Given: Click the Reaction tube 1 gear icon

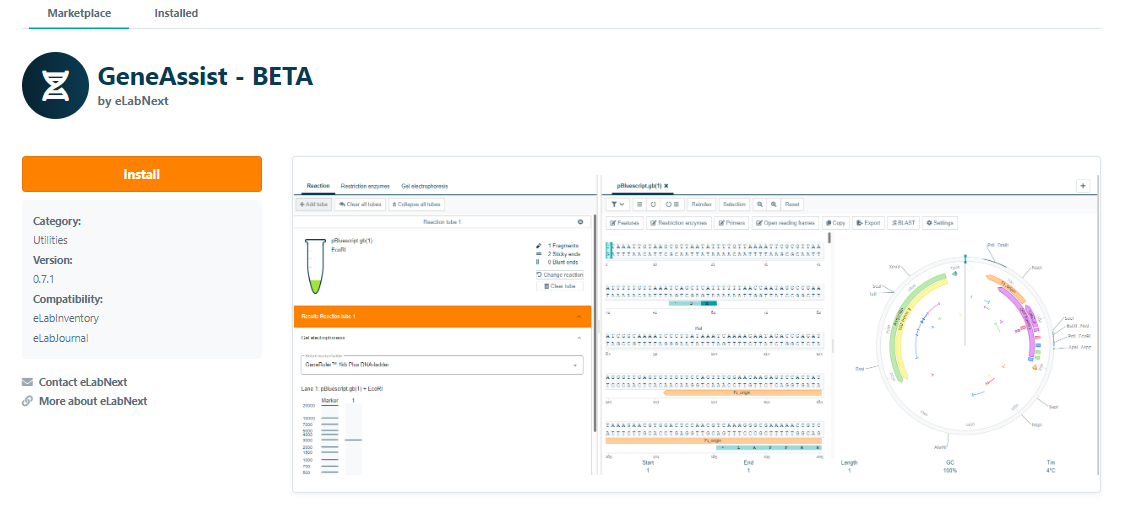Looking at the screenshot, I should [x=580, y=222].
